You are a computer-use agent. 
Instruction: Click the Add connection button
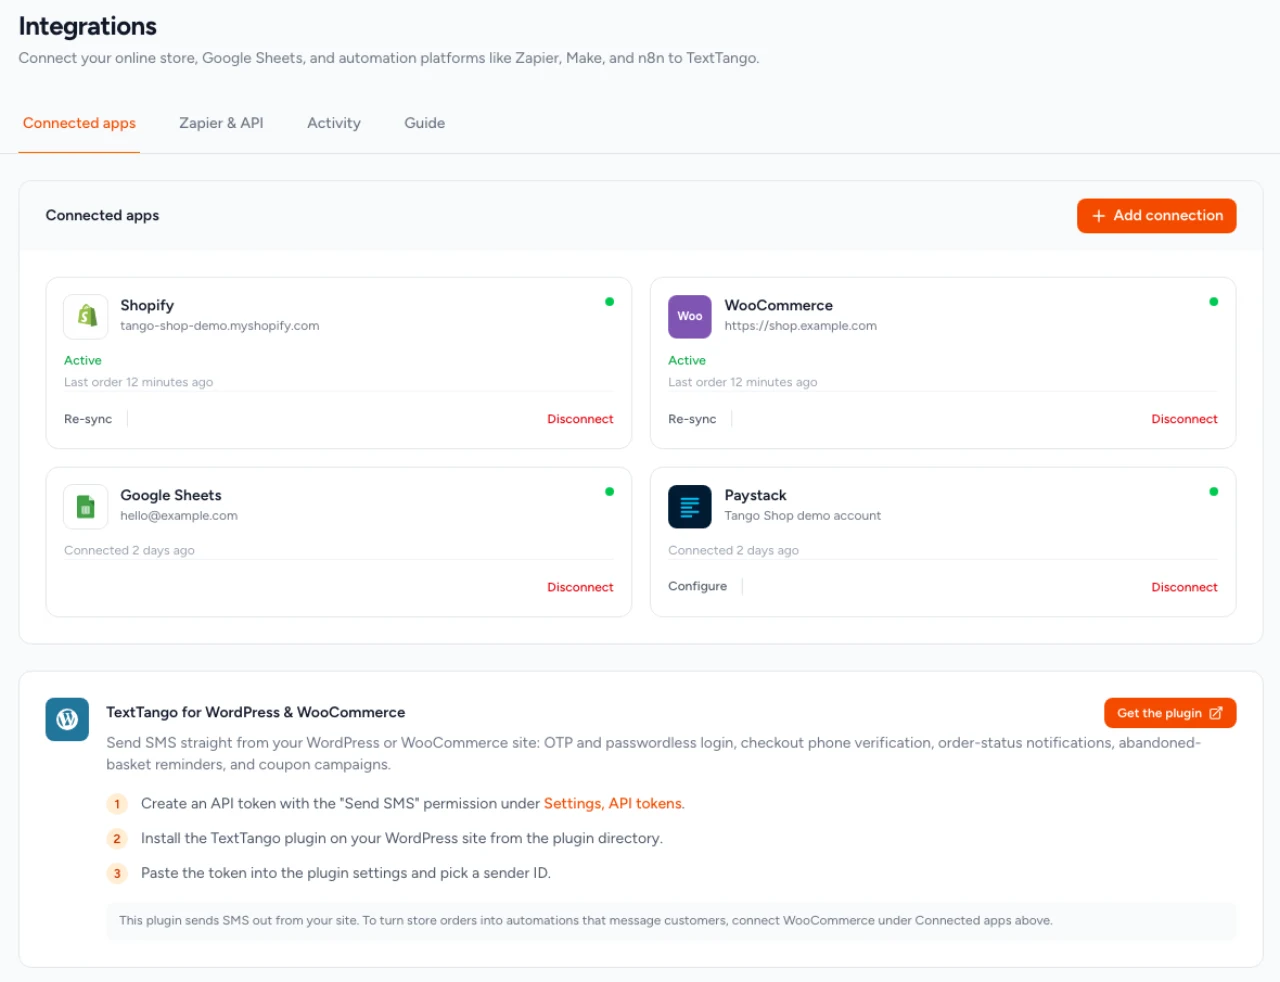[1157, 216]
